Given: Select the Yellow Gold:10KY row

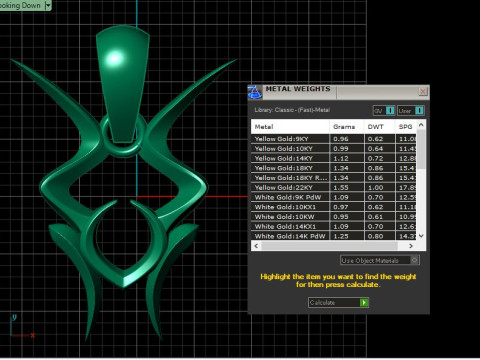Looking at the screenshot, I should coord(333,149).
